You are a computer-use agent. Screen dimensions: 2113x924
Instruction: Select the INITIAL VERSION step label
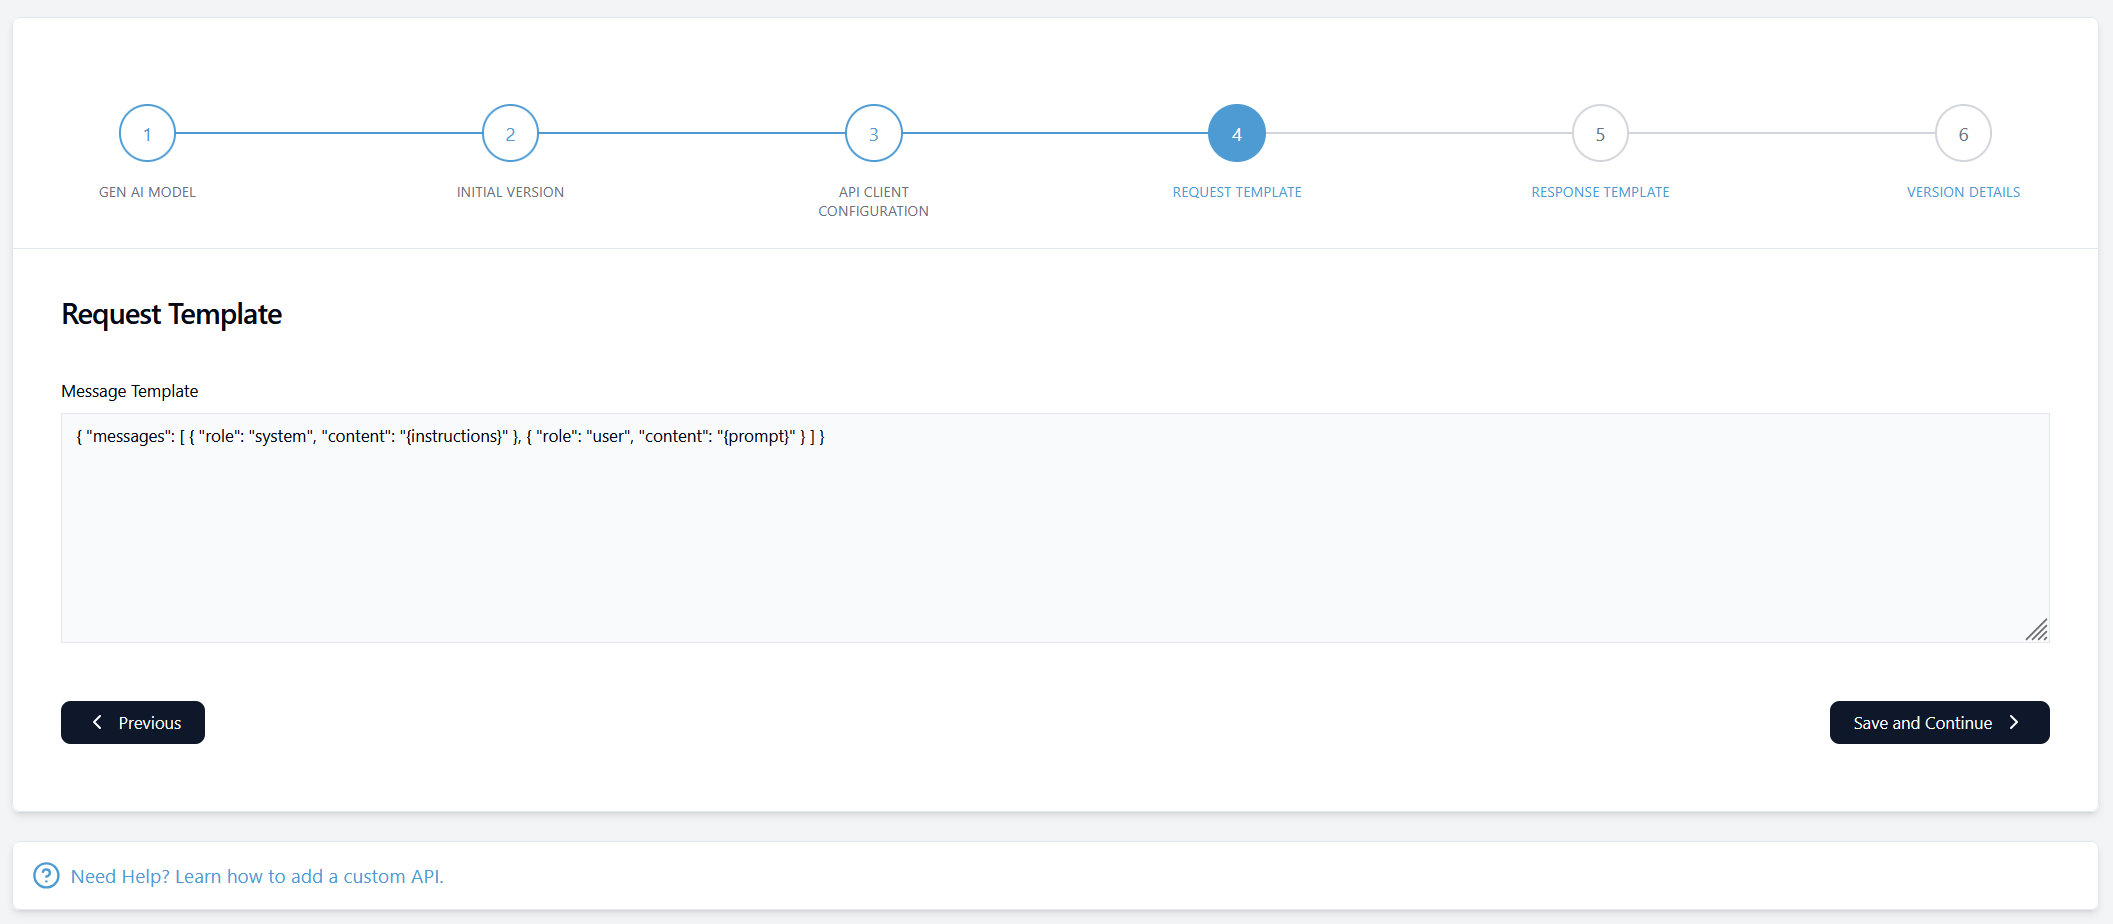[510, 191]
